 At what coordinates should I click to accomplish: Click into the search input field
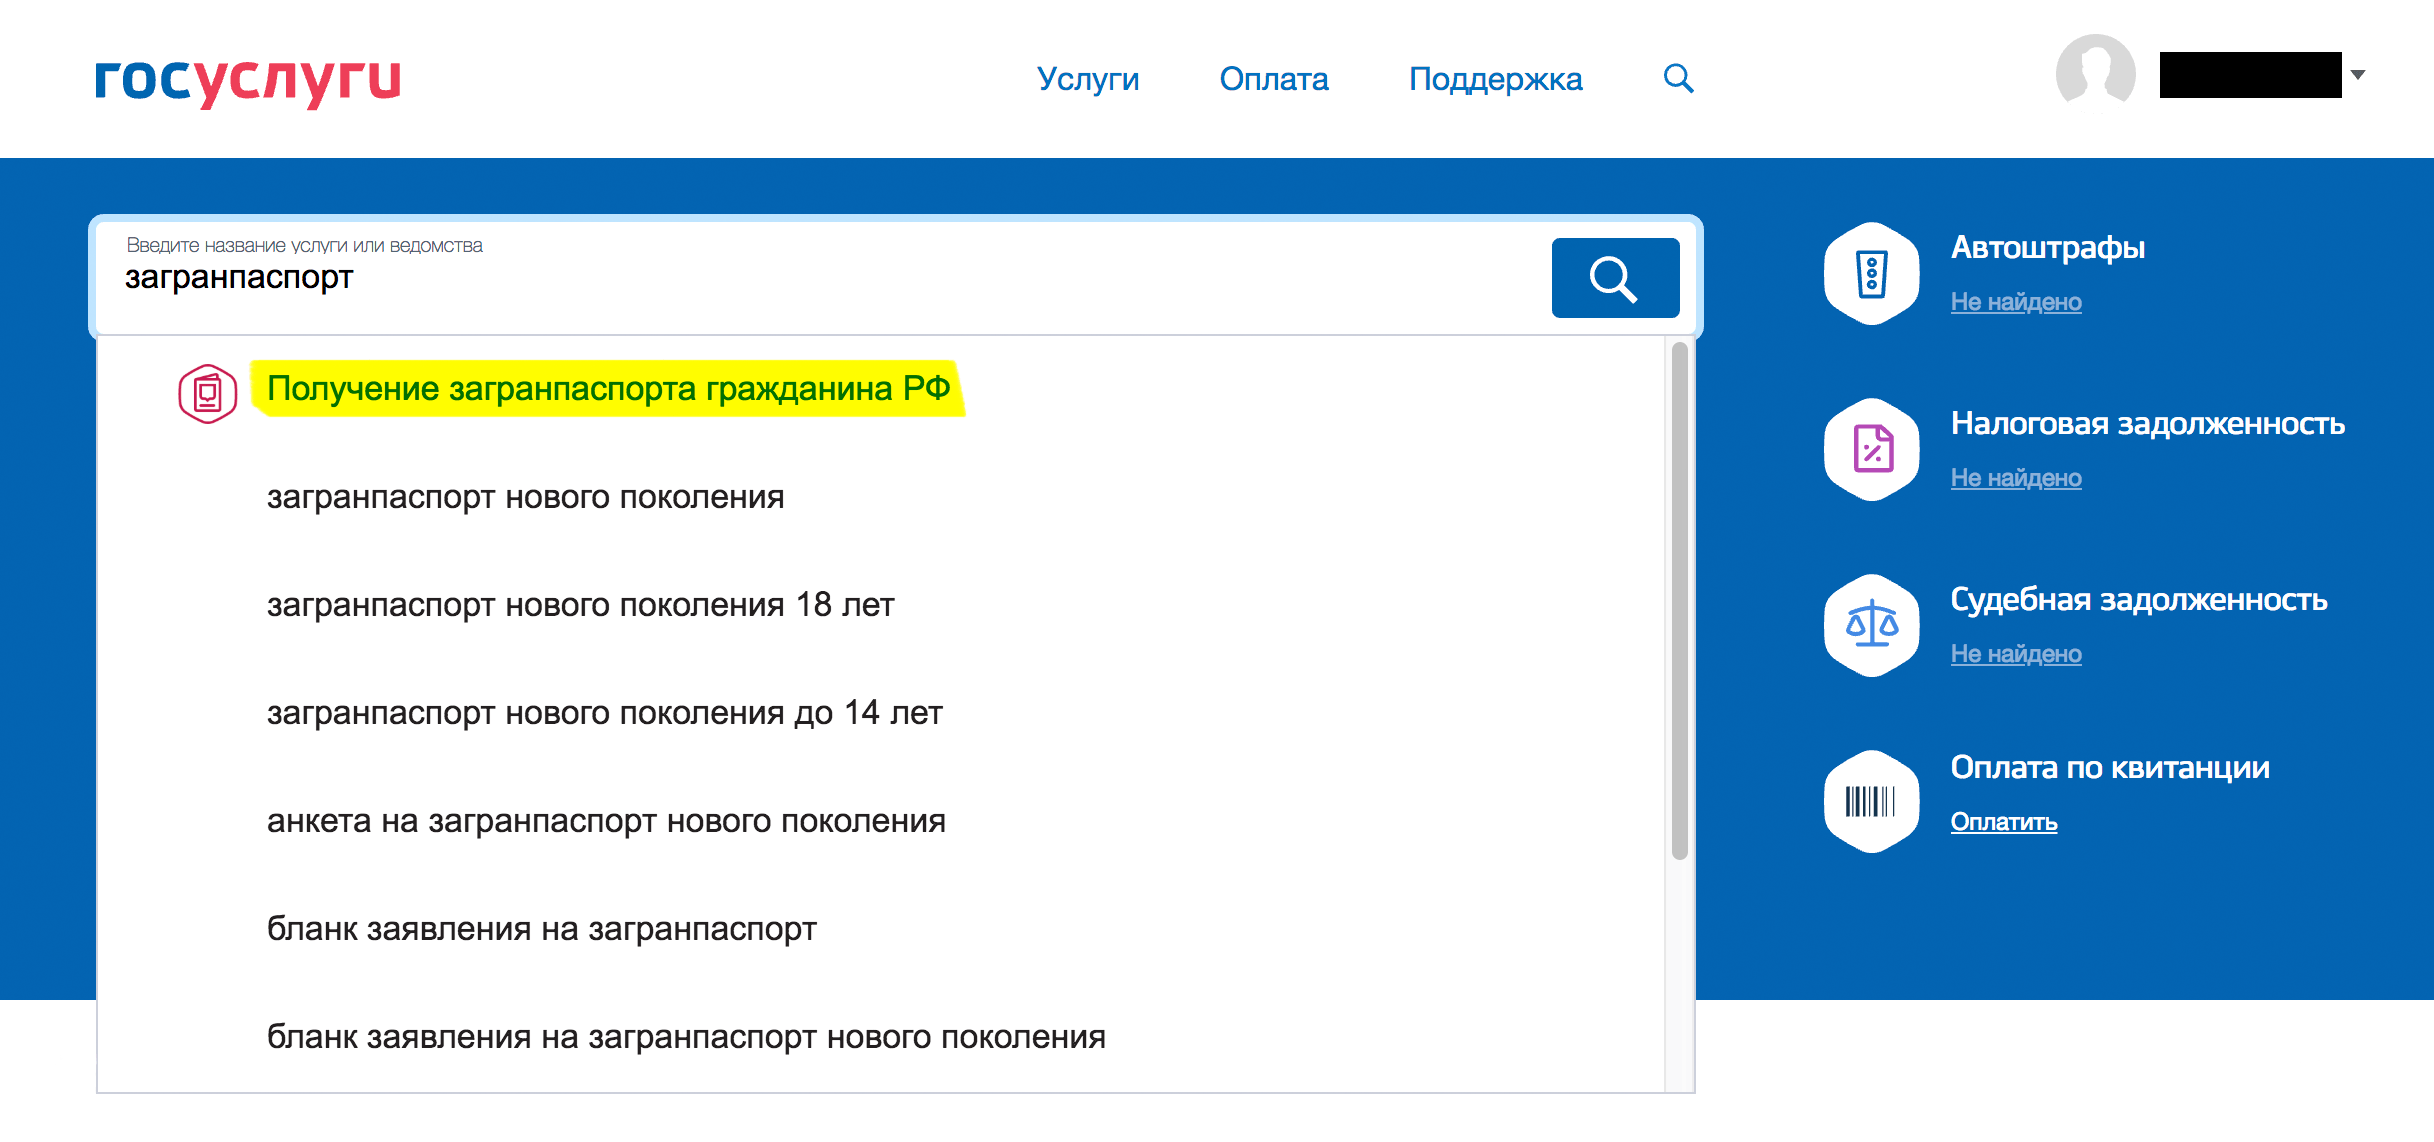click(800, 278)
